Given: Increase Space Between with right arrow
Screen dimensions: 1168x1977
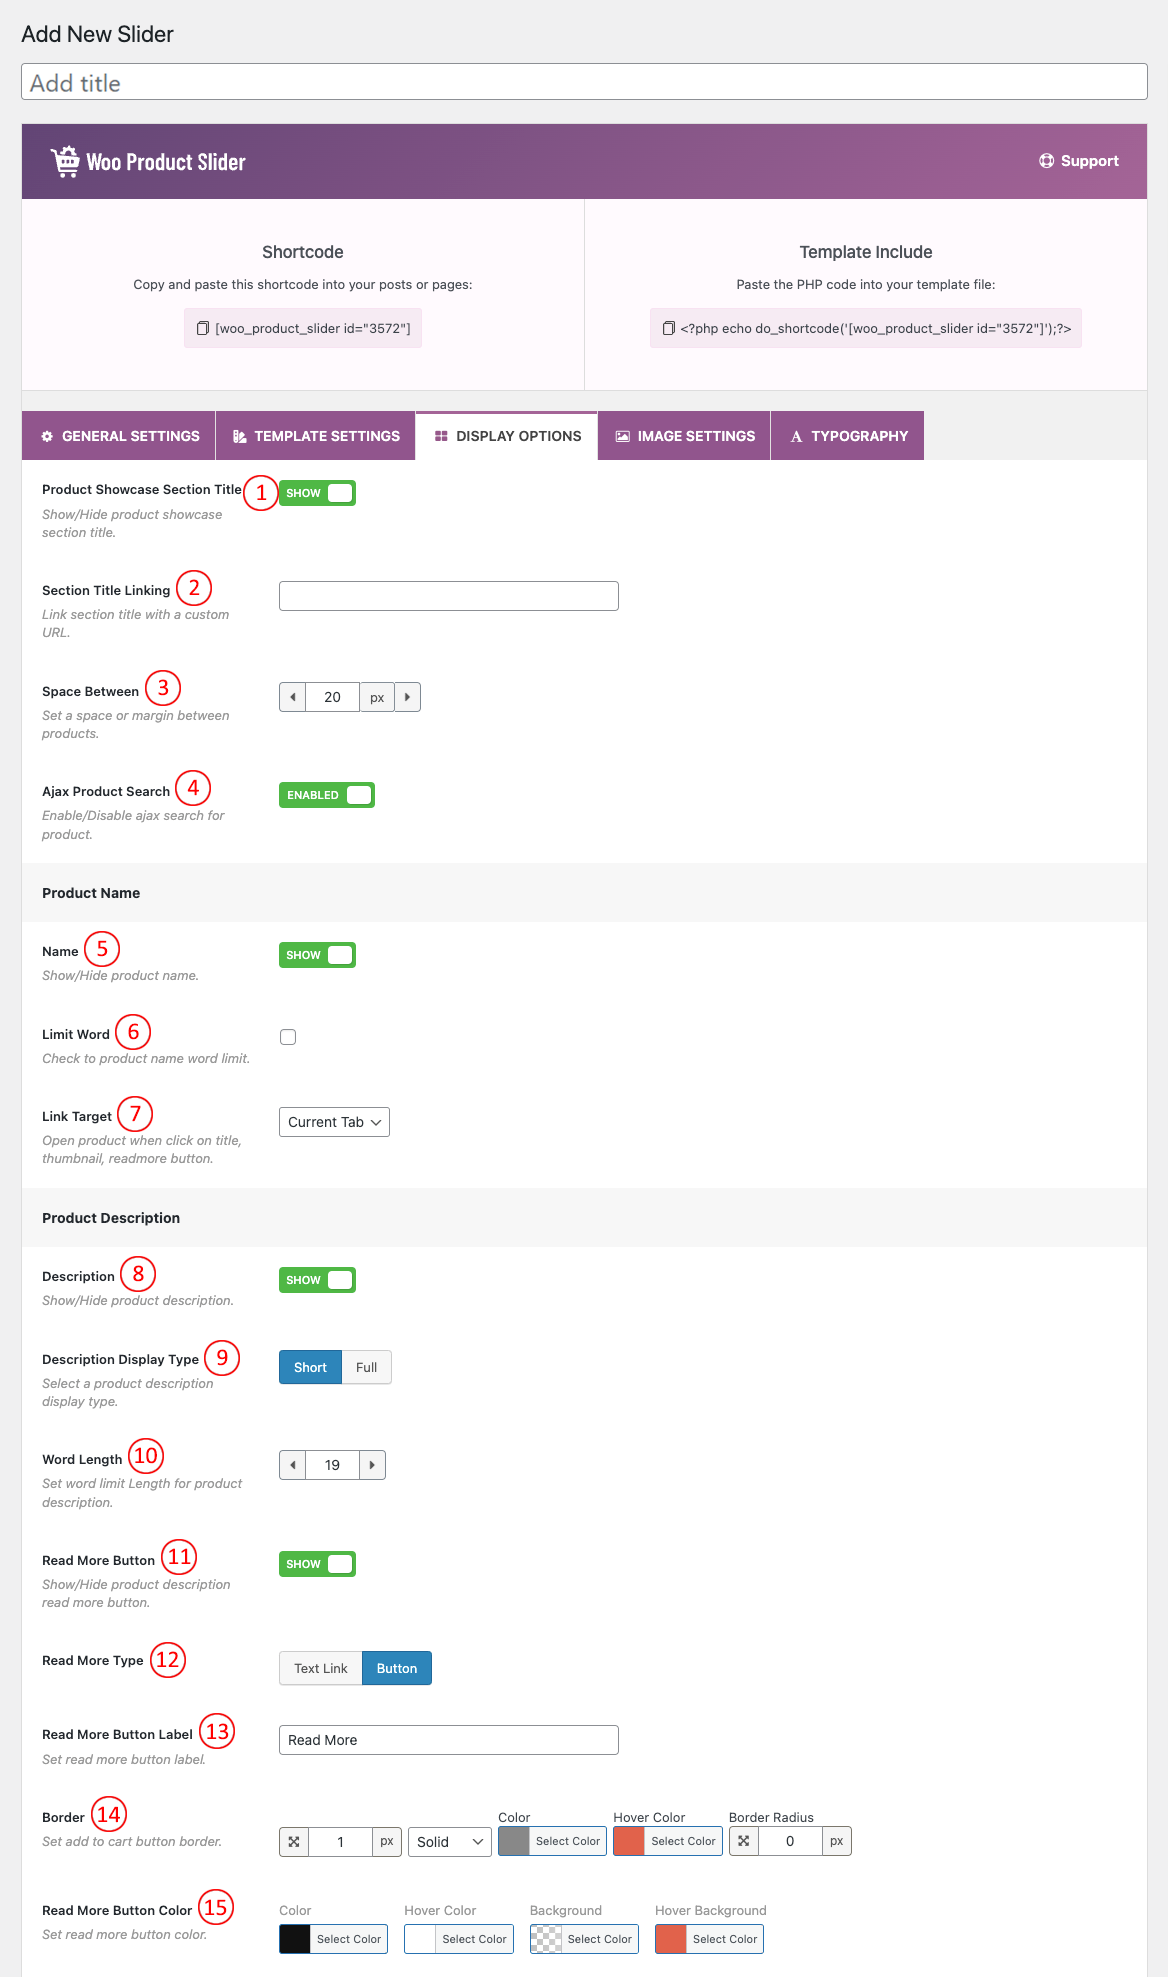Looking at the screenshot, I should (x=407, y=697).
